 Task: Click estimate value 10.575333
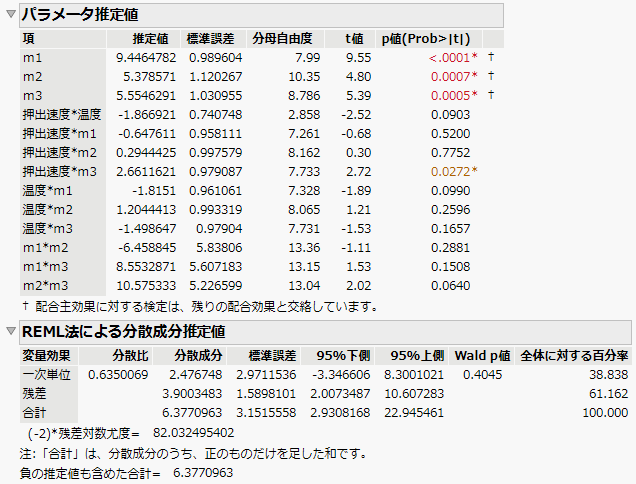146,286
